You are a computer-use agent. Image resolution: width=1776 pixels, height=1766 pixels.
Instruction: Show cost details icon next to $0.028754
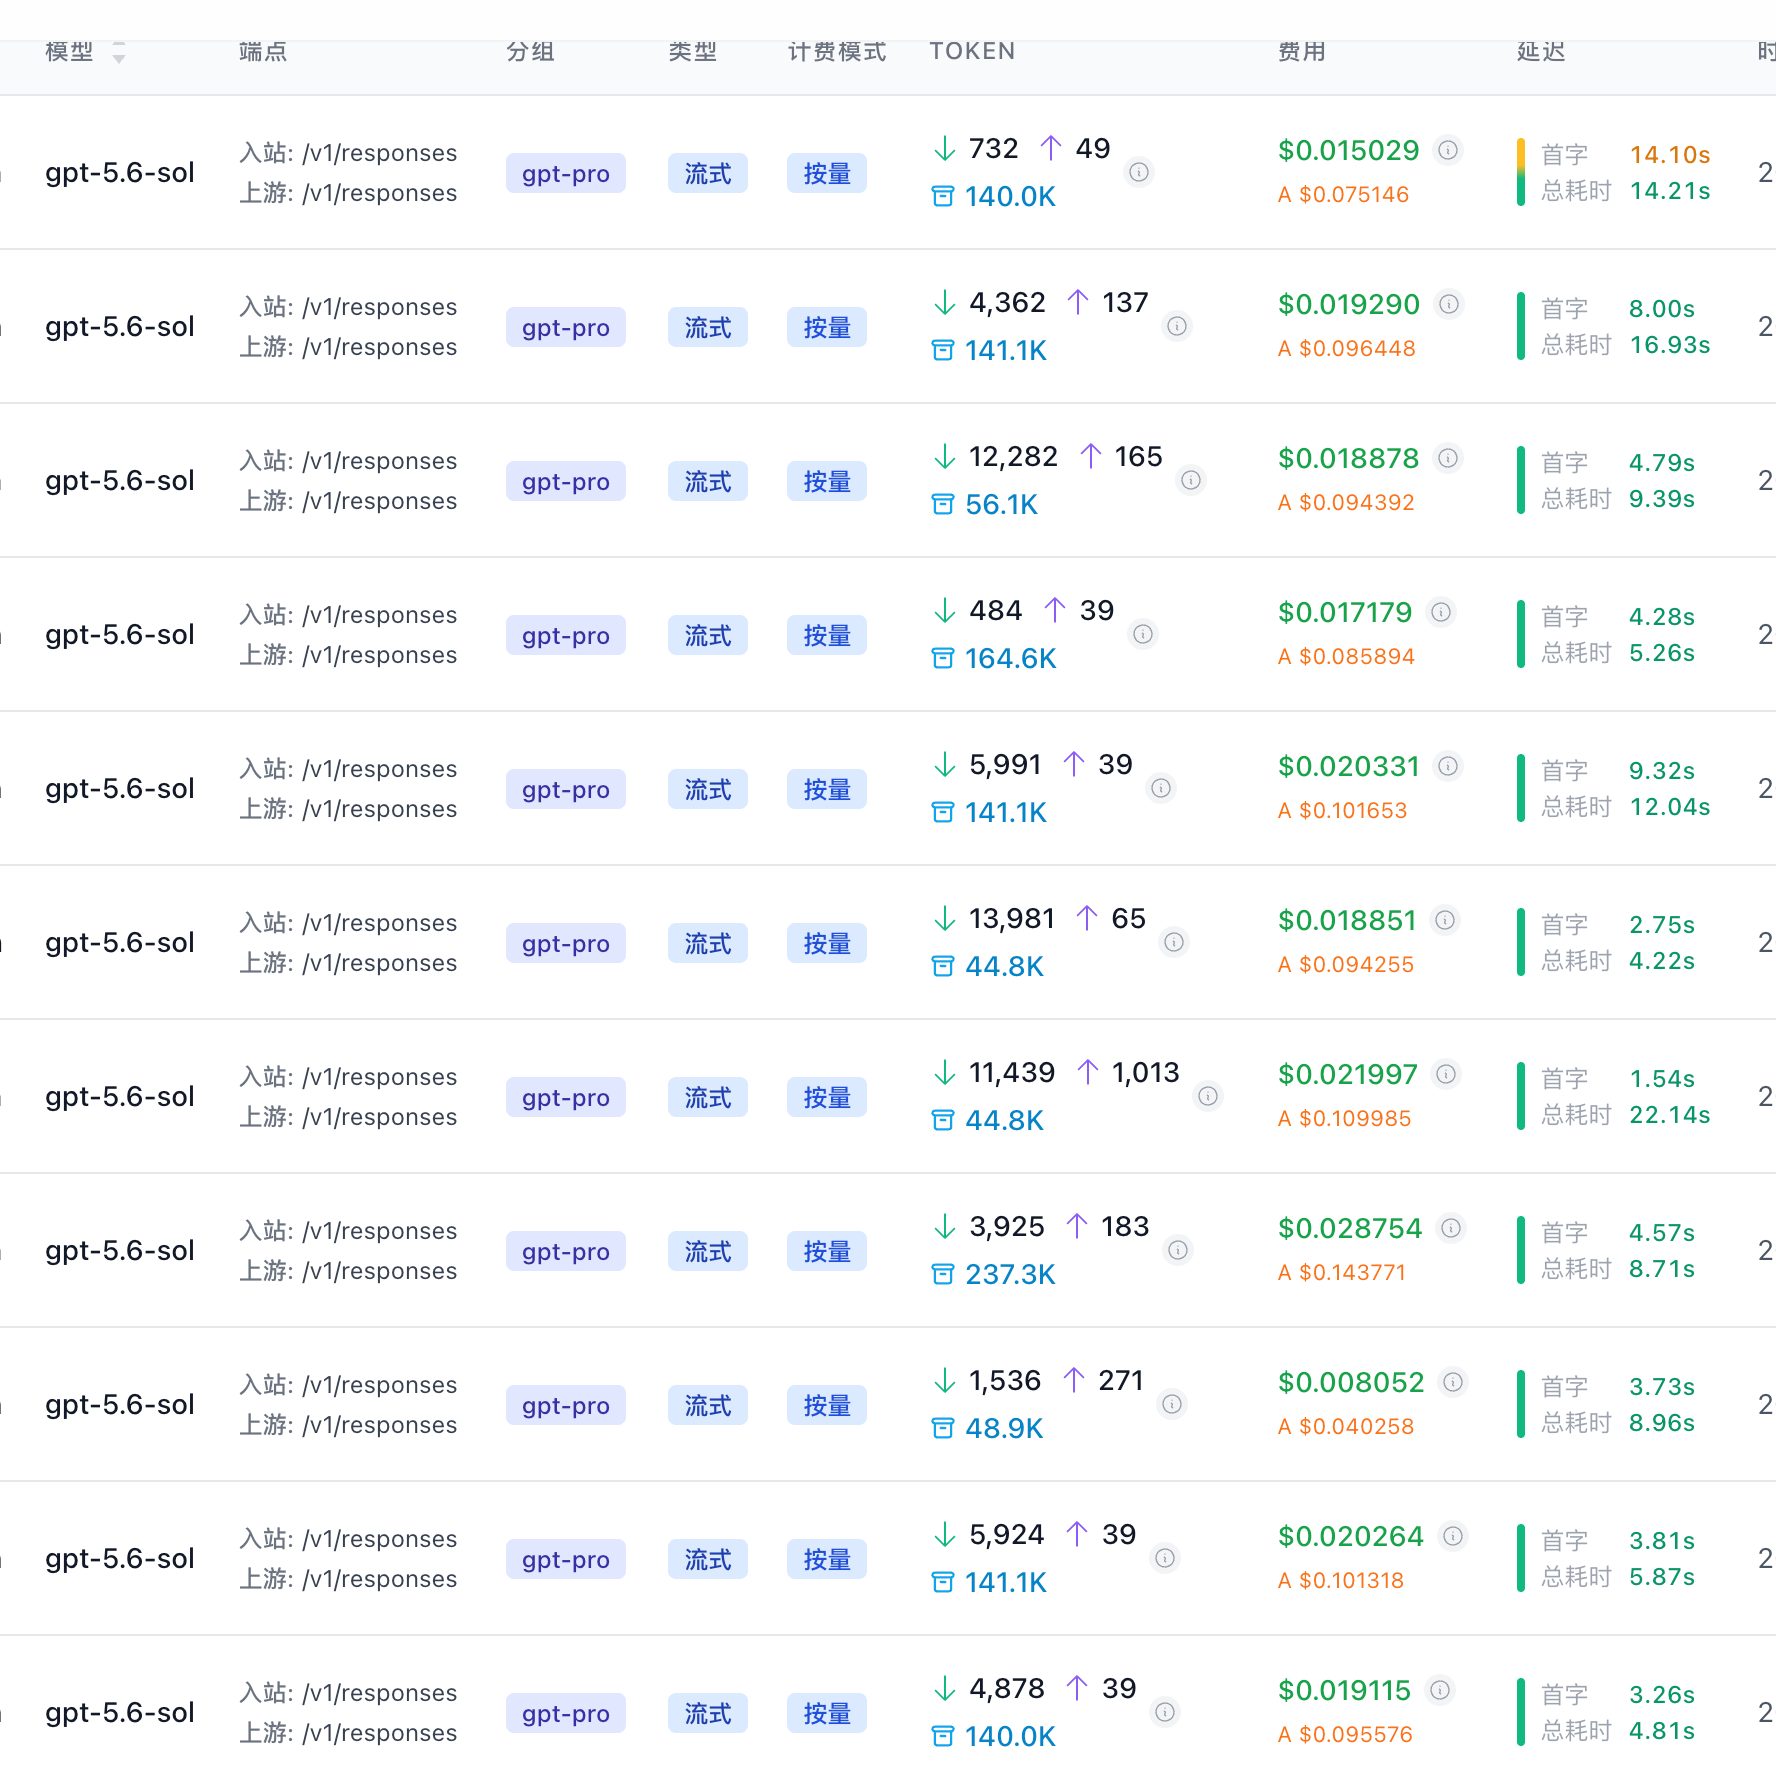click(x=1451, y=1228)
